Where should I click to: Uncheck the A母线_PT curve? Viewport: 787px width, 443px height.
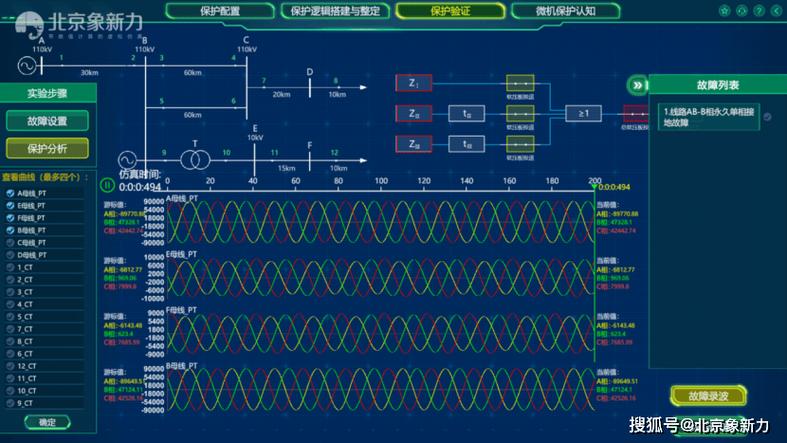coord(10,193)
